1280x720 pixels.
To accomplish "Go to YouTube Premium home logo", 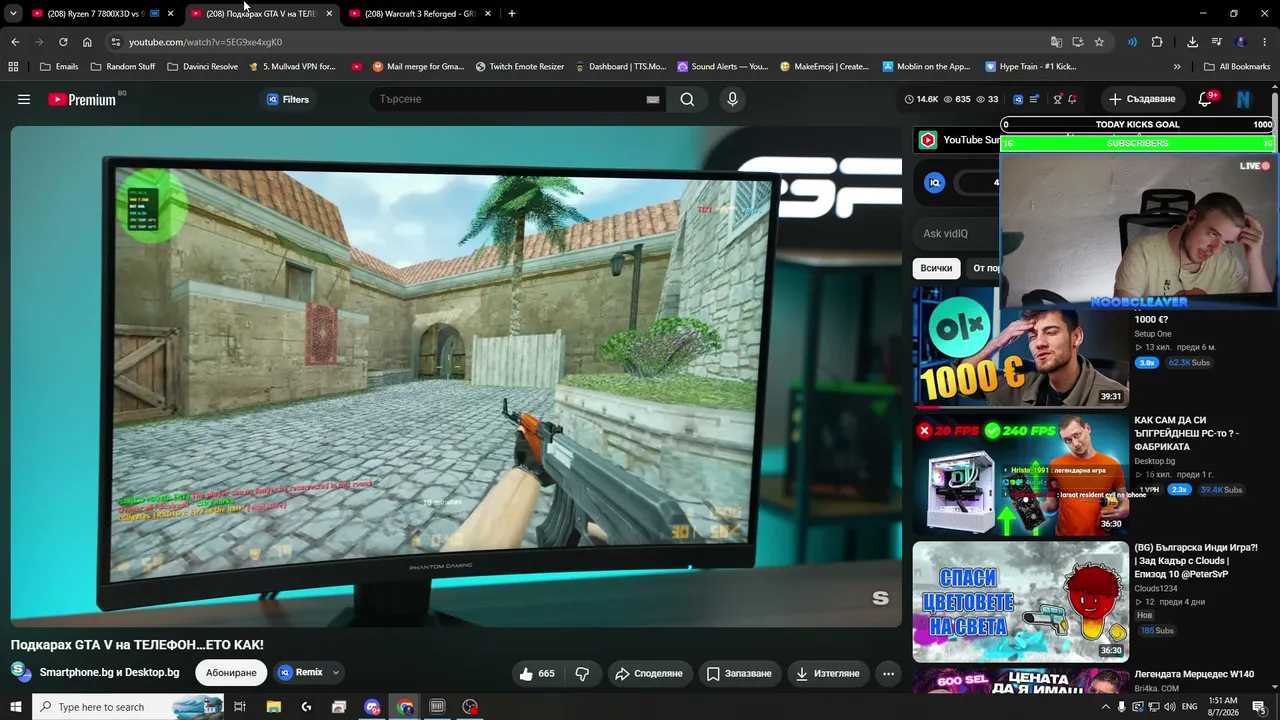I will (82, 99).
